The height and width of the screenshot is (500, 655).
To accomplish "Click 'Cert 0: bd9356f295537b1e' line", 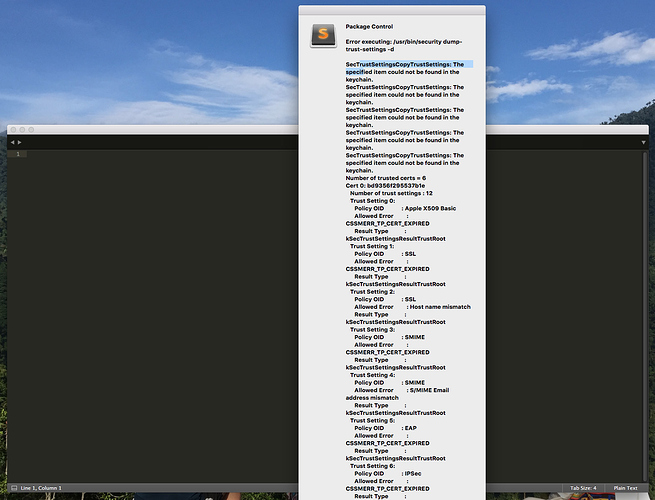I will tap(385, 185).
